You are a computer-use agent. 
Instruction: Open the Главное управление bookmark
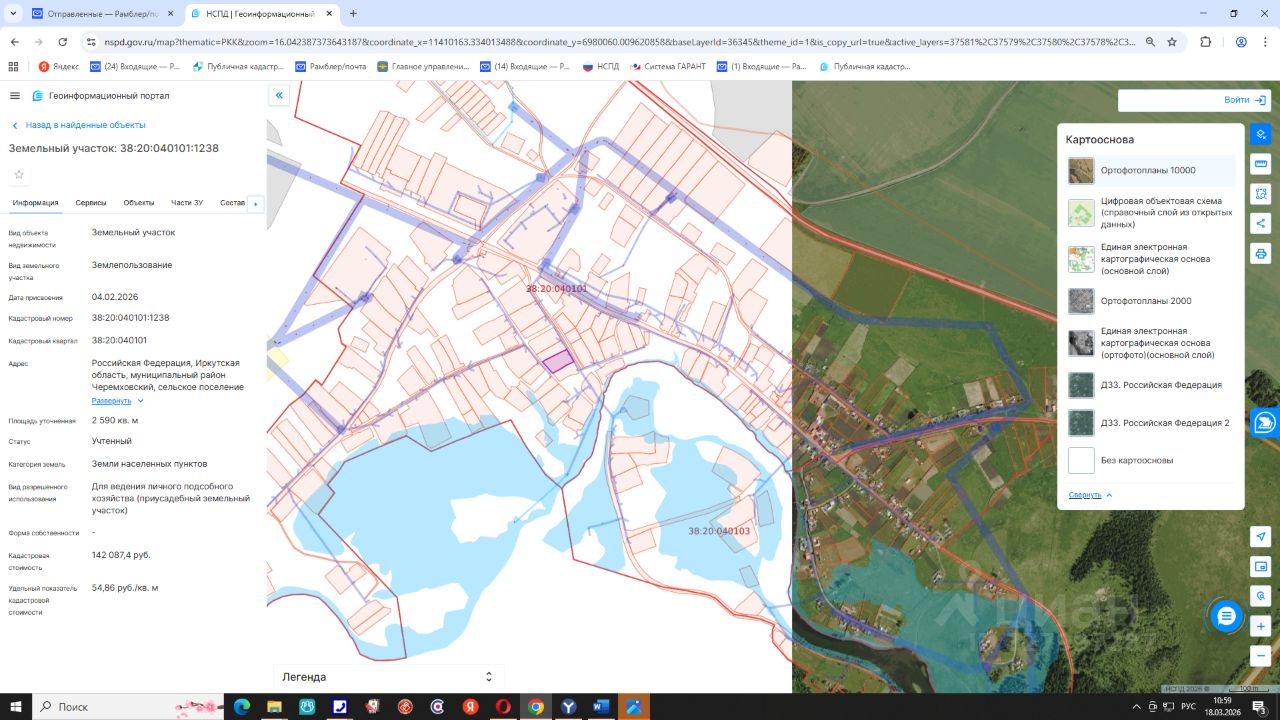(x=423, y=67)
